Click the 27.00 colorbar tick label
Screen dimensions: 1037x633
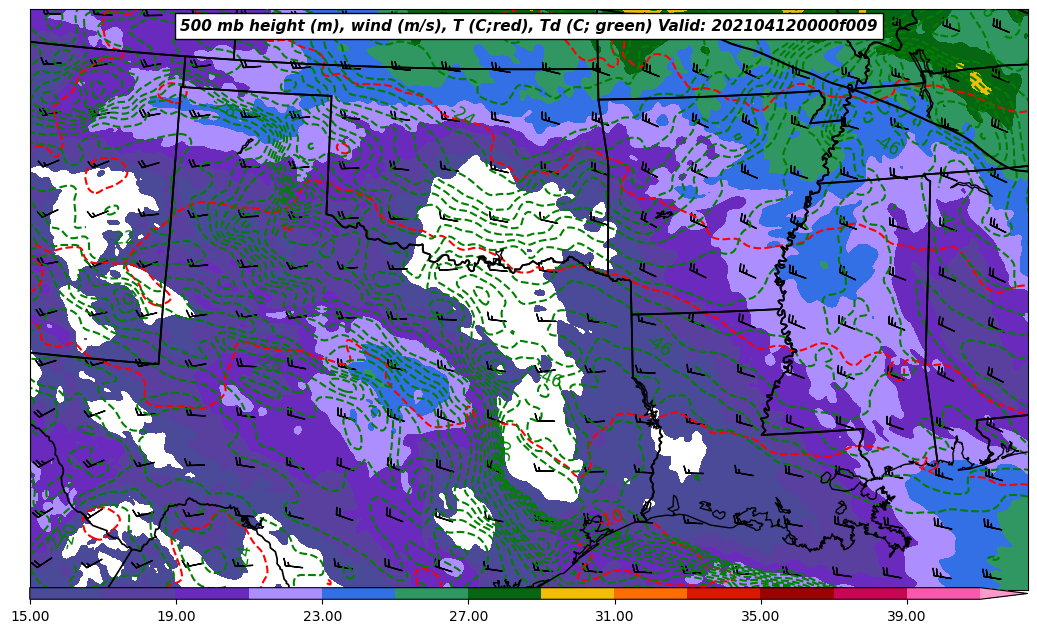[468, 616]
